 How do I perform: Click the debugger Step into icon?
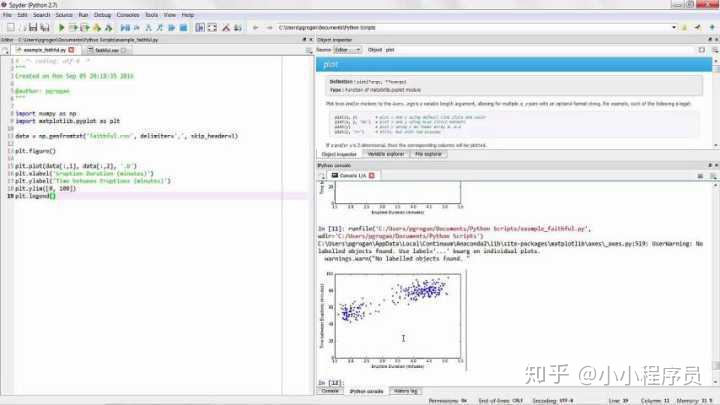(x=148, y=28)
